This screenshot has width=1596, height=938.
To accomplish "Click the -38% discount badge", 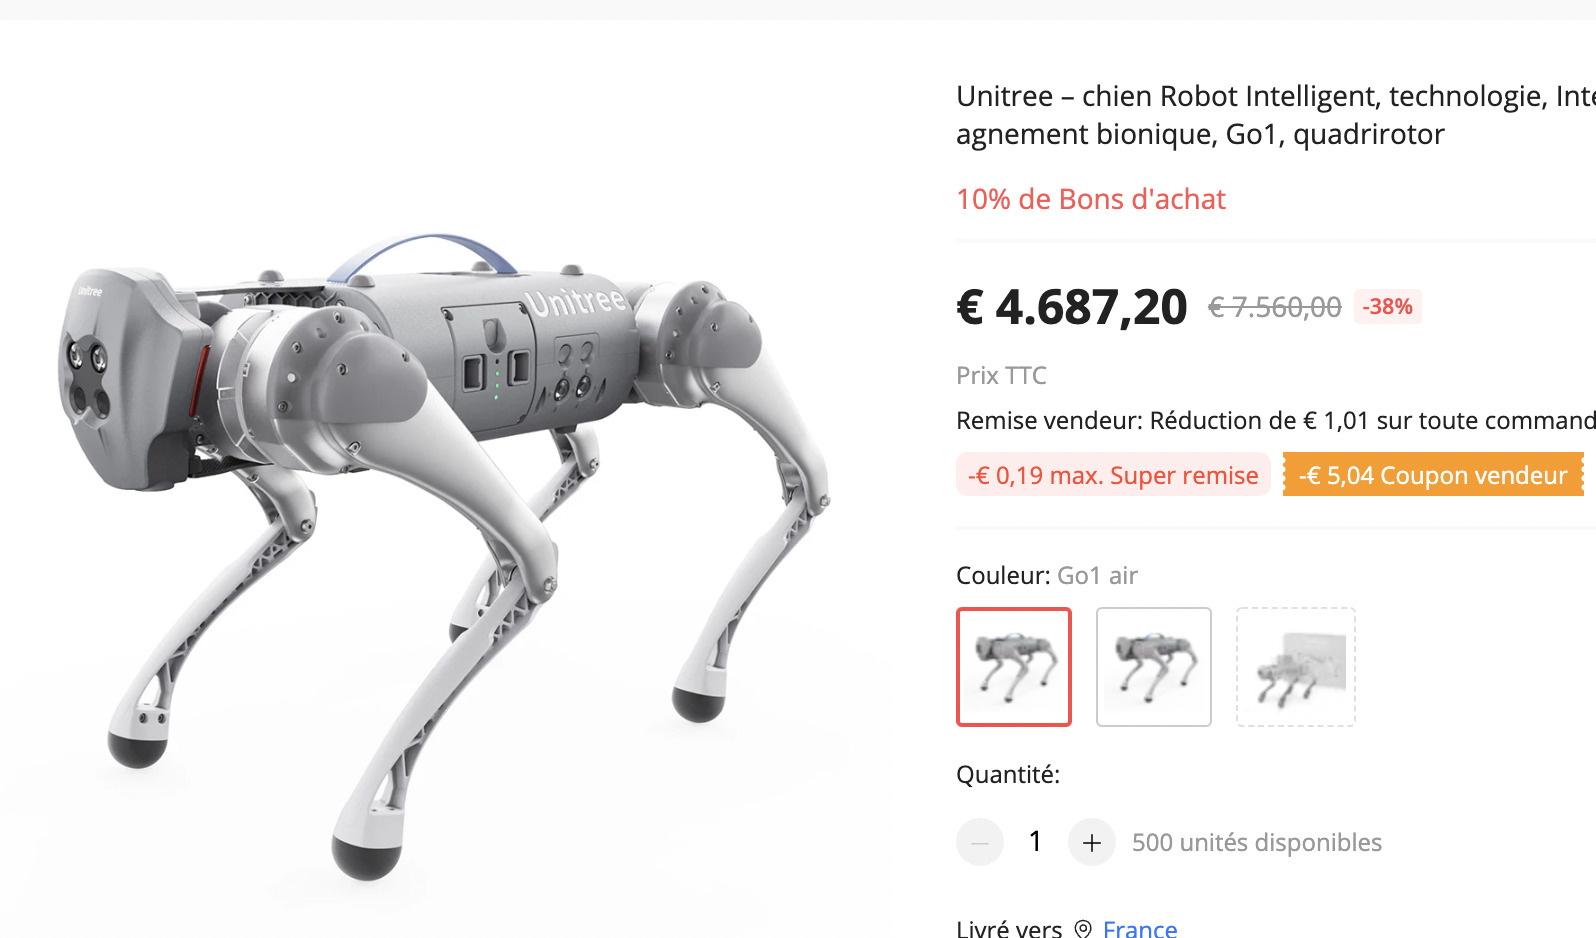I will [1388, 306].
